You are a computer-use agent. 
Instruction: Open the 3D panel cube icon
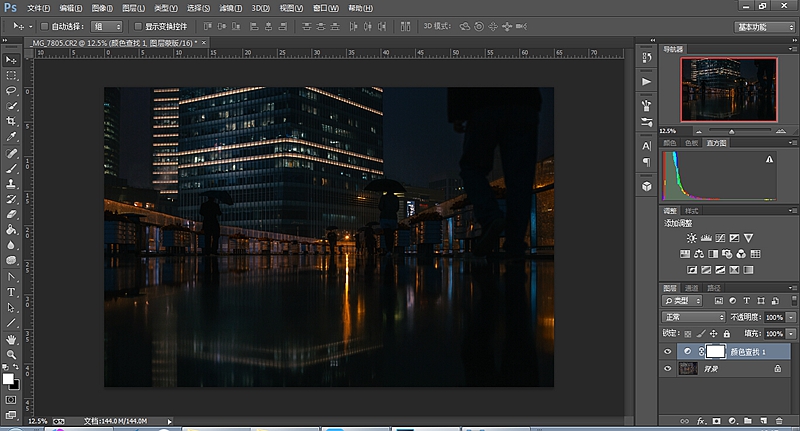pyautogui.click(x=646, y=186)
